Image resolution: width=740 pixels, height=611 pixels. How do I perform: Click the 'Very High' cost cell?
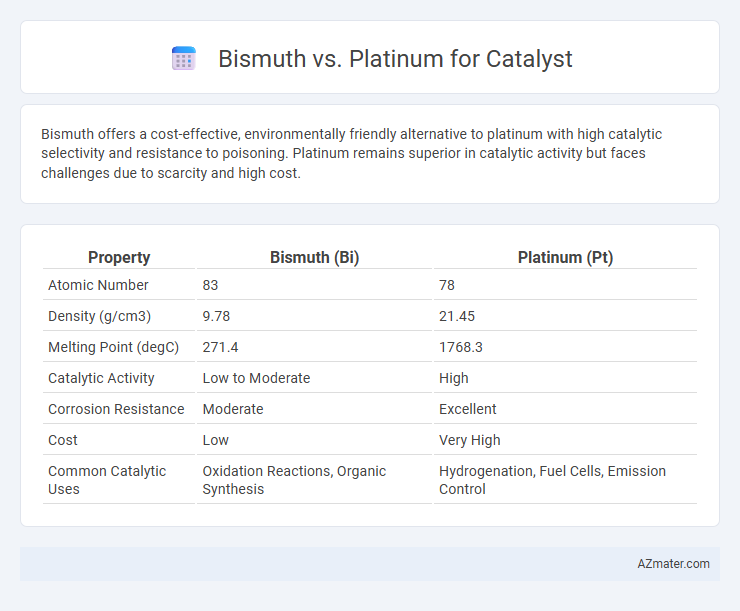point(470,440)
